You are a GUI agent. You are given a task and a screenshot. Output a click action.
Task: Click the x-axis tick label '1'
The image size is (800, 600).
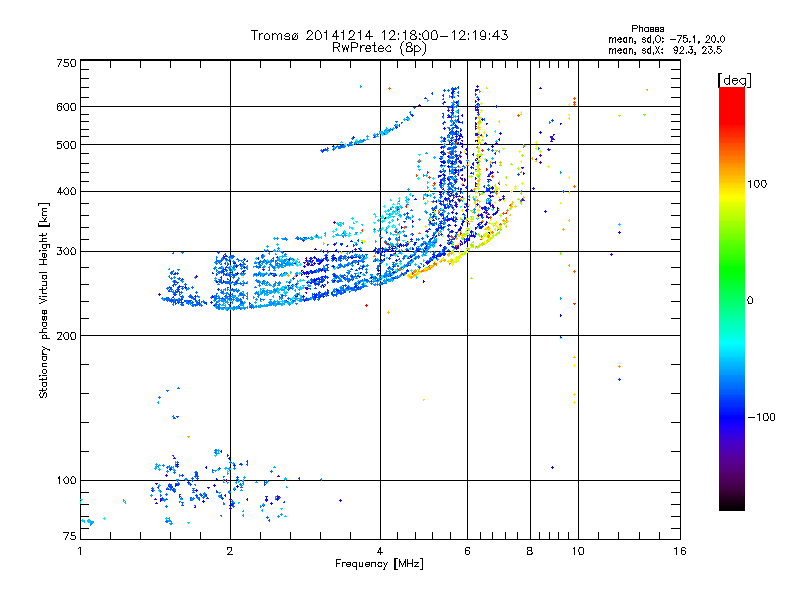pos(80,551)
